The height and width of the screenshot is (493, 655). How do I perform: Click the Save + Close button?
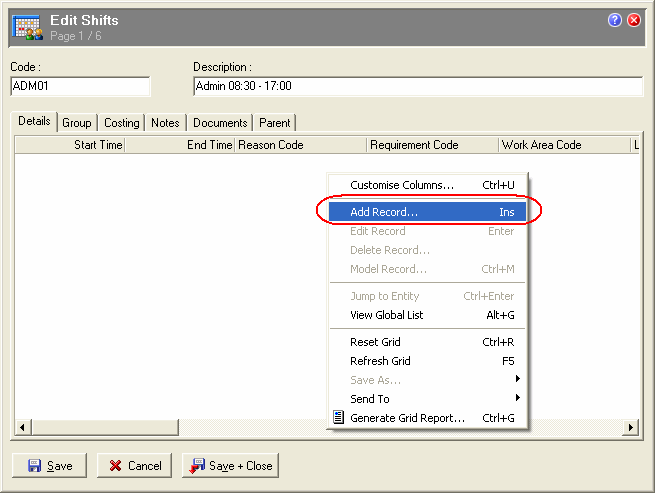click(231, 466)
